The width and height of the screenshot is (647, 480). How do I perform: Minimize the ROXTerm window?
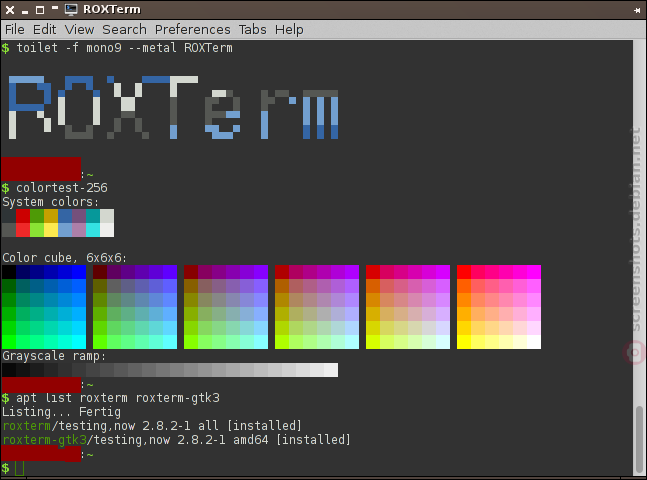point(25,12)
